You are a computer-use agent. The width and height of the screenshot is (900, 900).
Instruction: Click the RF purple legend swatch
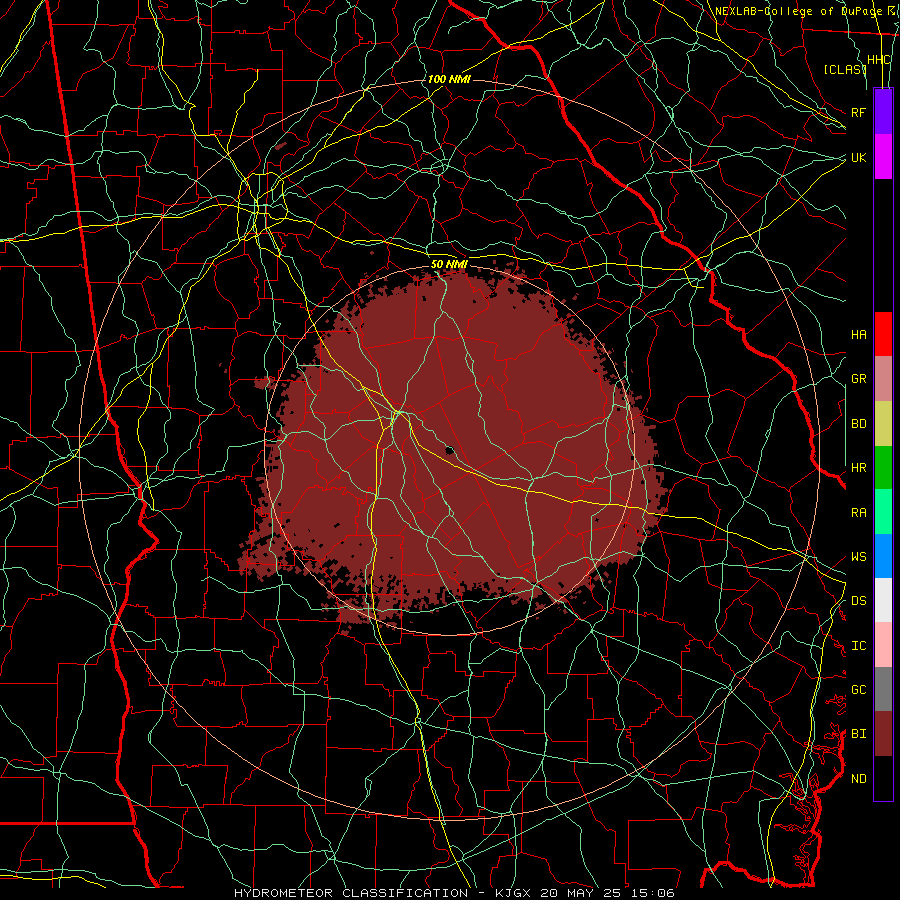(x=883, y=112)
